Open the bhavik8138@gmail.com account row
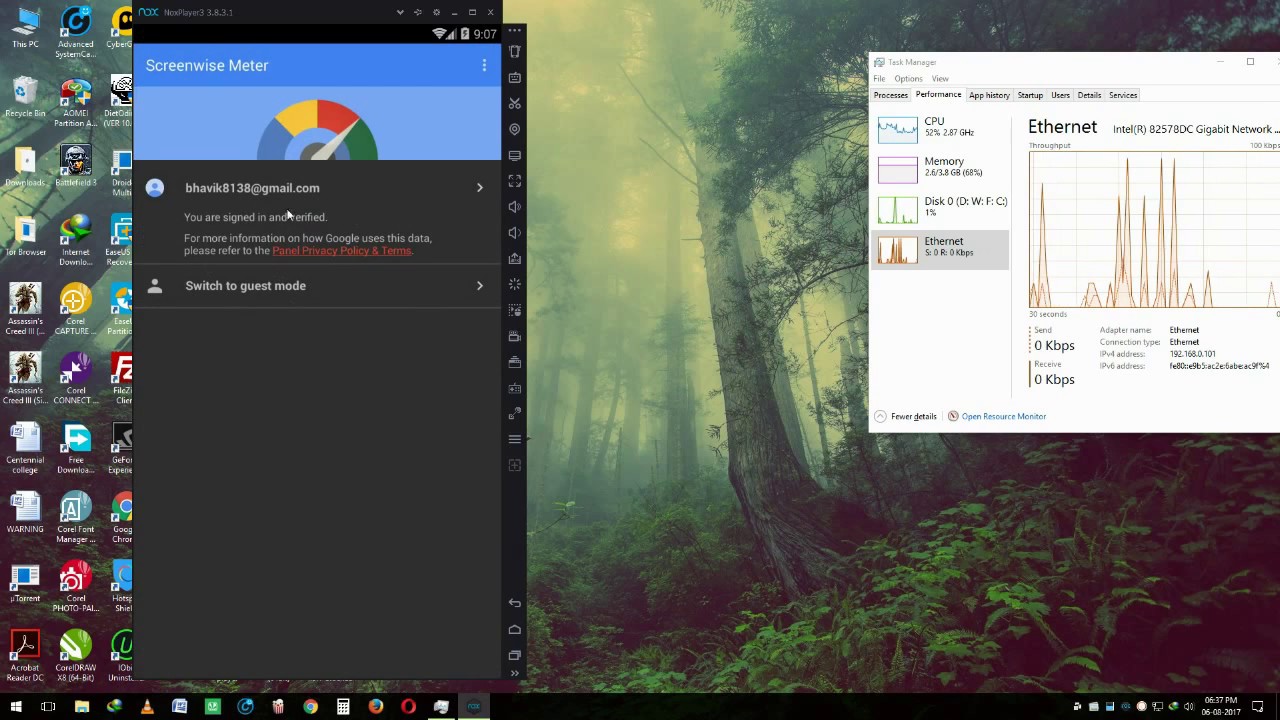Viewport: 1280px width, 720px height. tap(317, 188)
